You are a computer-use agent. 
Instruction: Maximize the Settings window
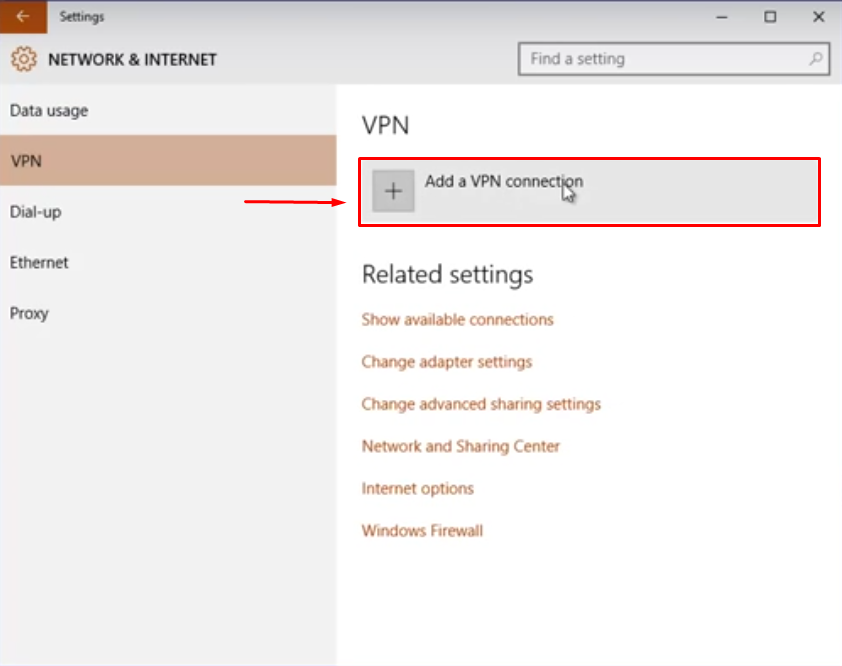pyautogui.click(x=770, y=17)
